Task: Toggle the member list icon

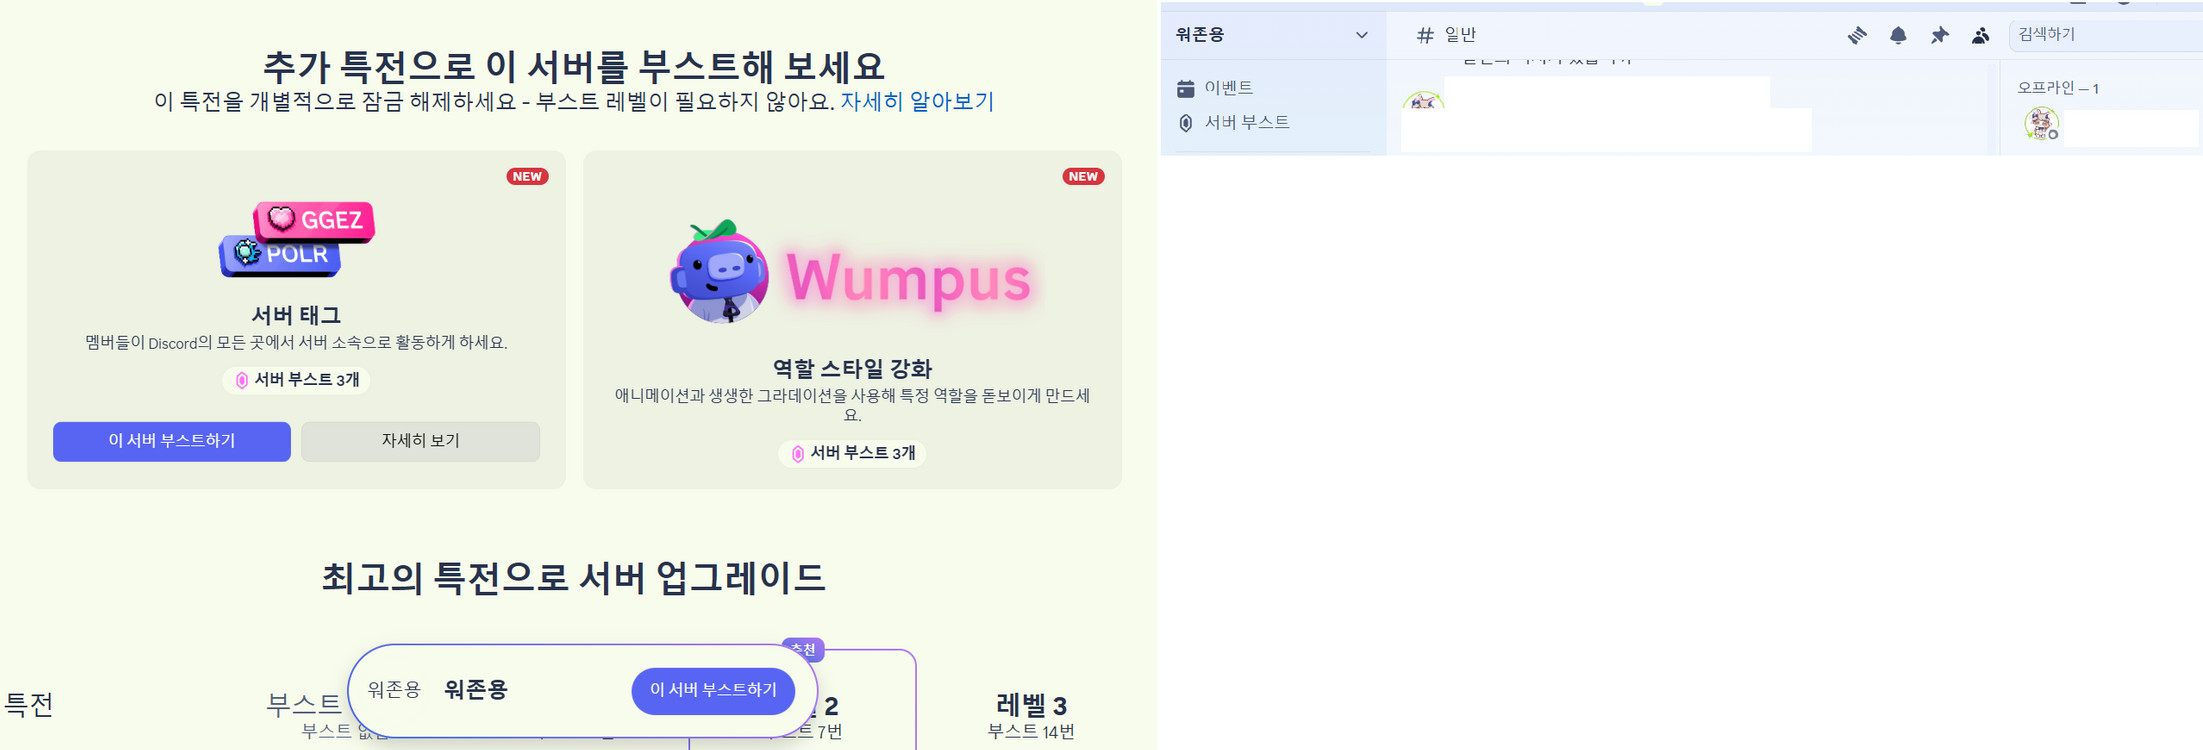Action: pos(1980,35)
